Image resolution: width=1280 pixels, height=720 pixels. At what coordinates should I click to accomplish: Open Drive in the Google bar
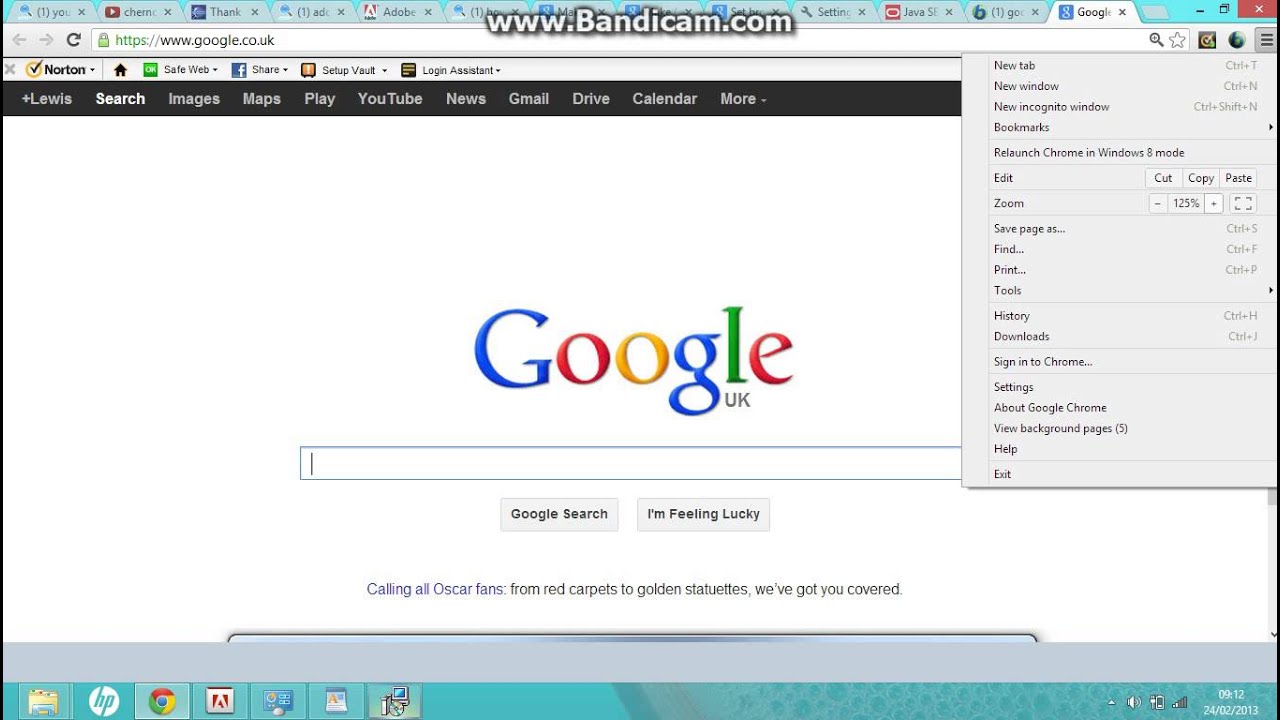[x=591, y=99]
